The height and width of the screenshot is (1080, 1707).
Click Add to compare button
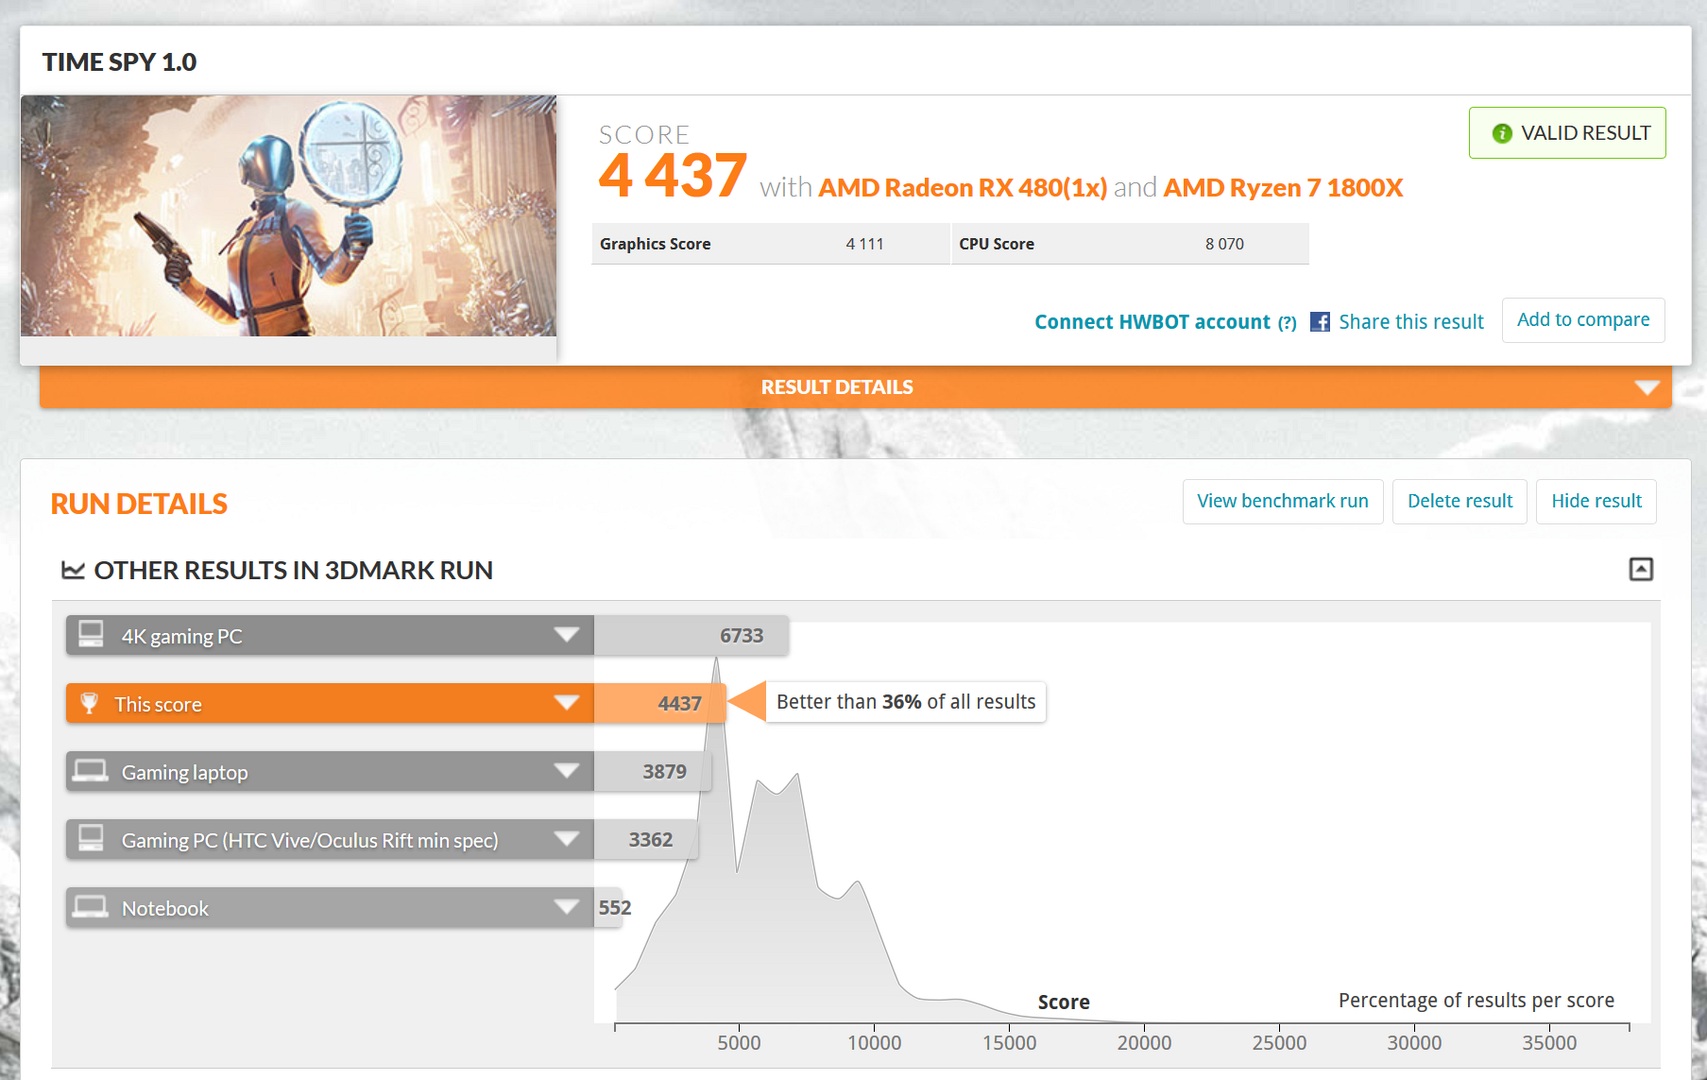[x=1583, y=320]
